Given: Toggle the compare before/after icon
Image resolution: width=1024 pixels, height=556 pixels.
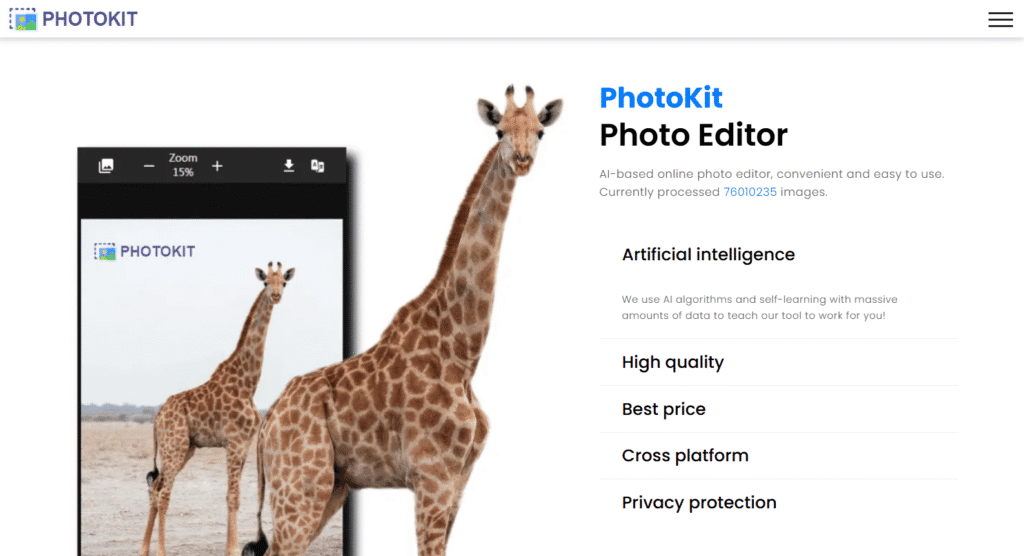Looking at the screenshot, I should coord(318,166).
